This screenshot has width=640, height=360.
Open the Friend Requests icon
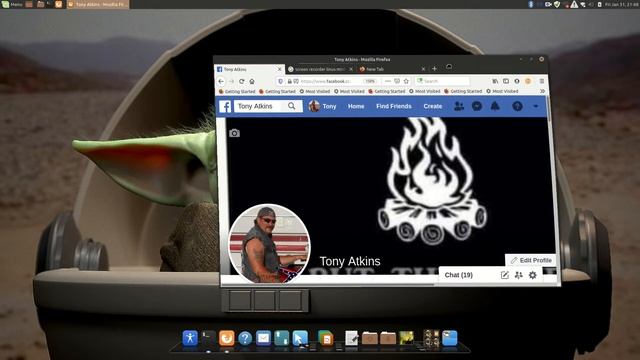[459, 106]
